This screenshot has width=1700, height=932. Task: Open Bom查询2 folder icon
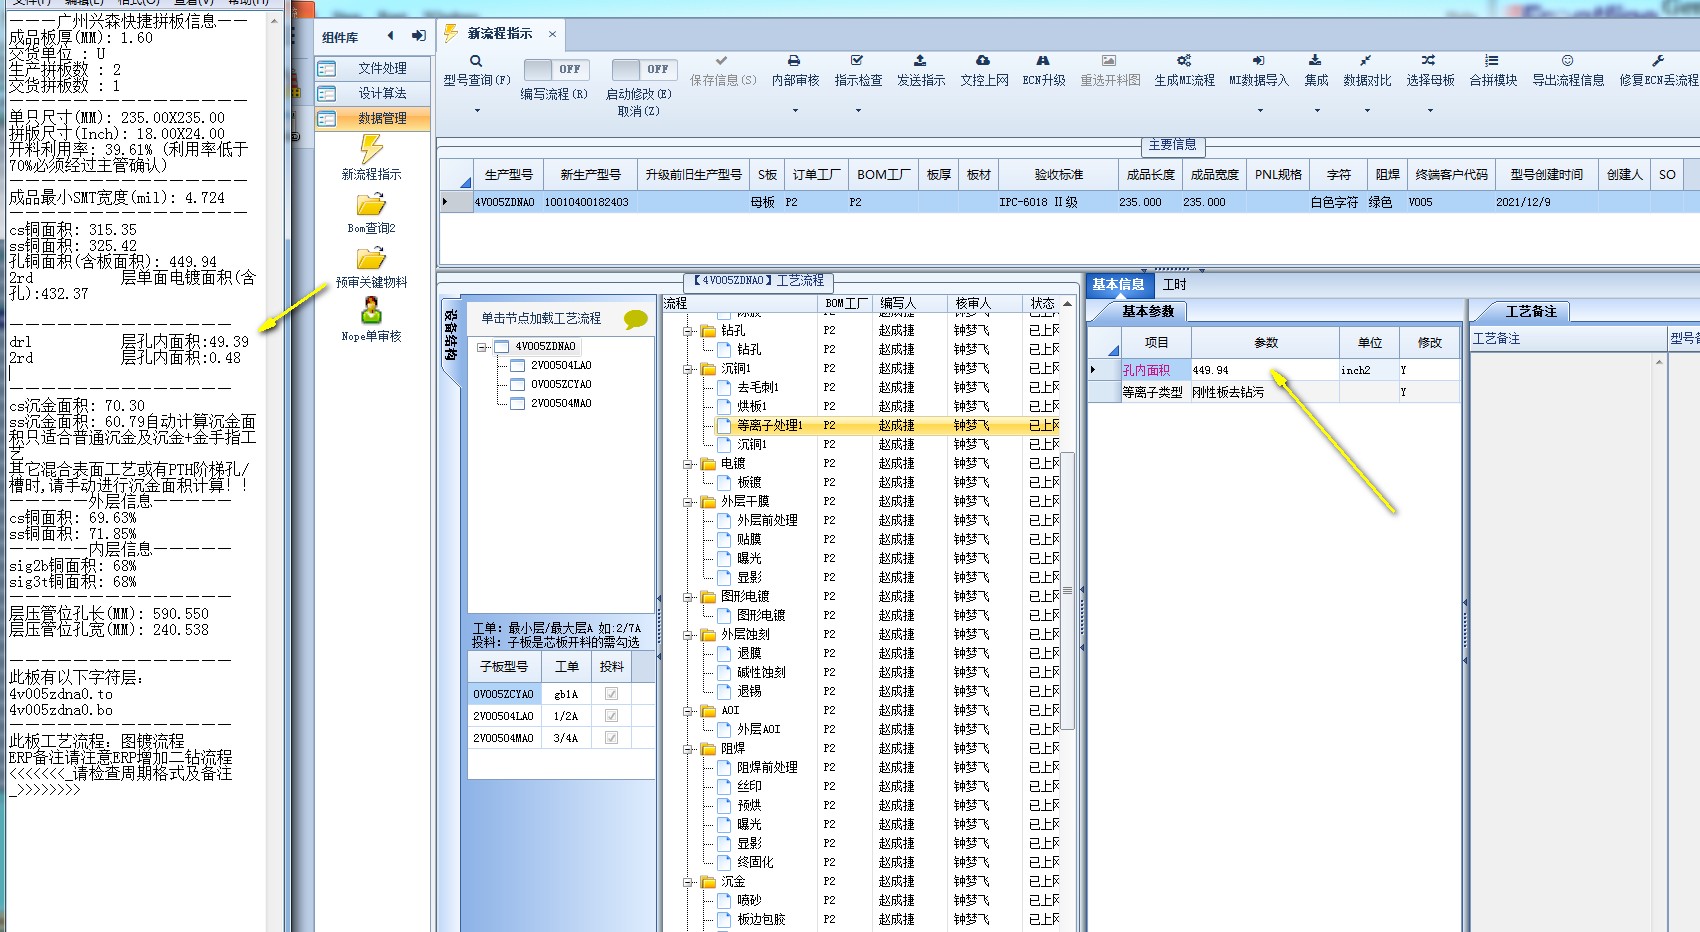click(x=371, y=205)
